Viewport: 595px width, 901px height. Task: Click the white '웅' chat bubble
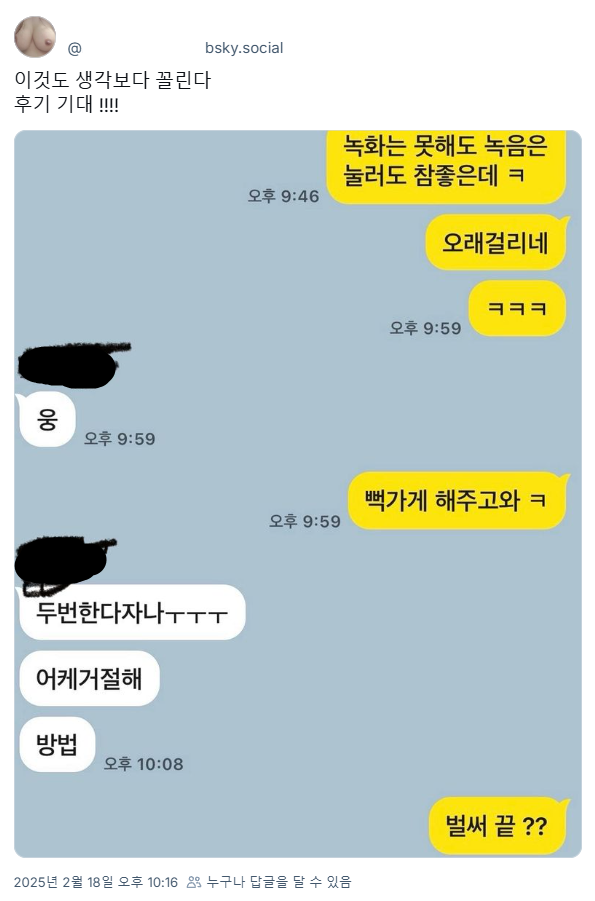click(x=47, y=419)
